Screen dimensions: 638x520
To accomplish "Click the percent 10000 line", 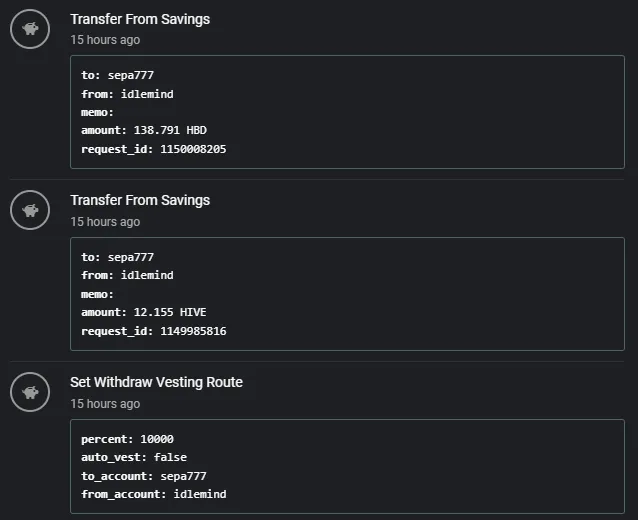I will [127, 439].
